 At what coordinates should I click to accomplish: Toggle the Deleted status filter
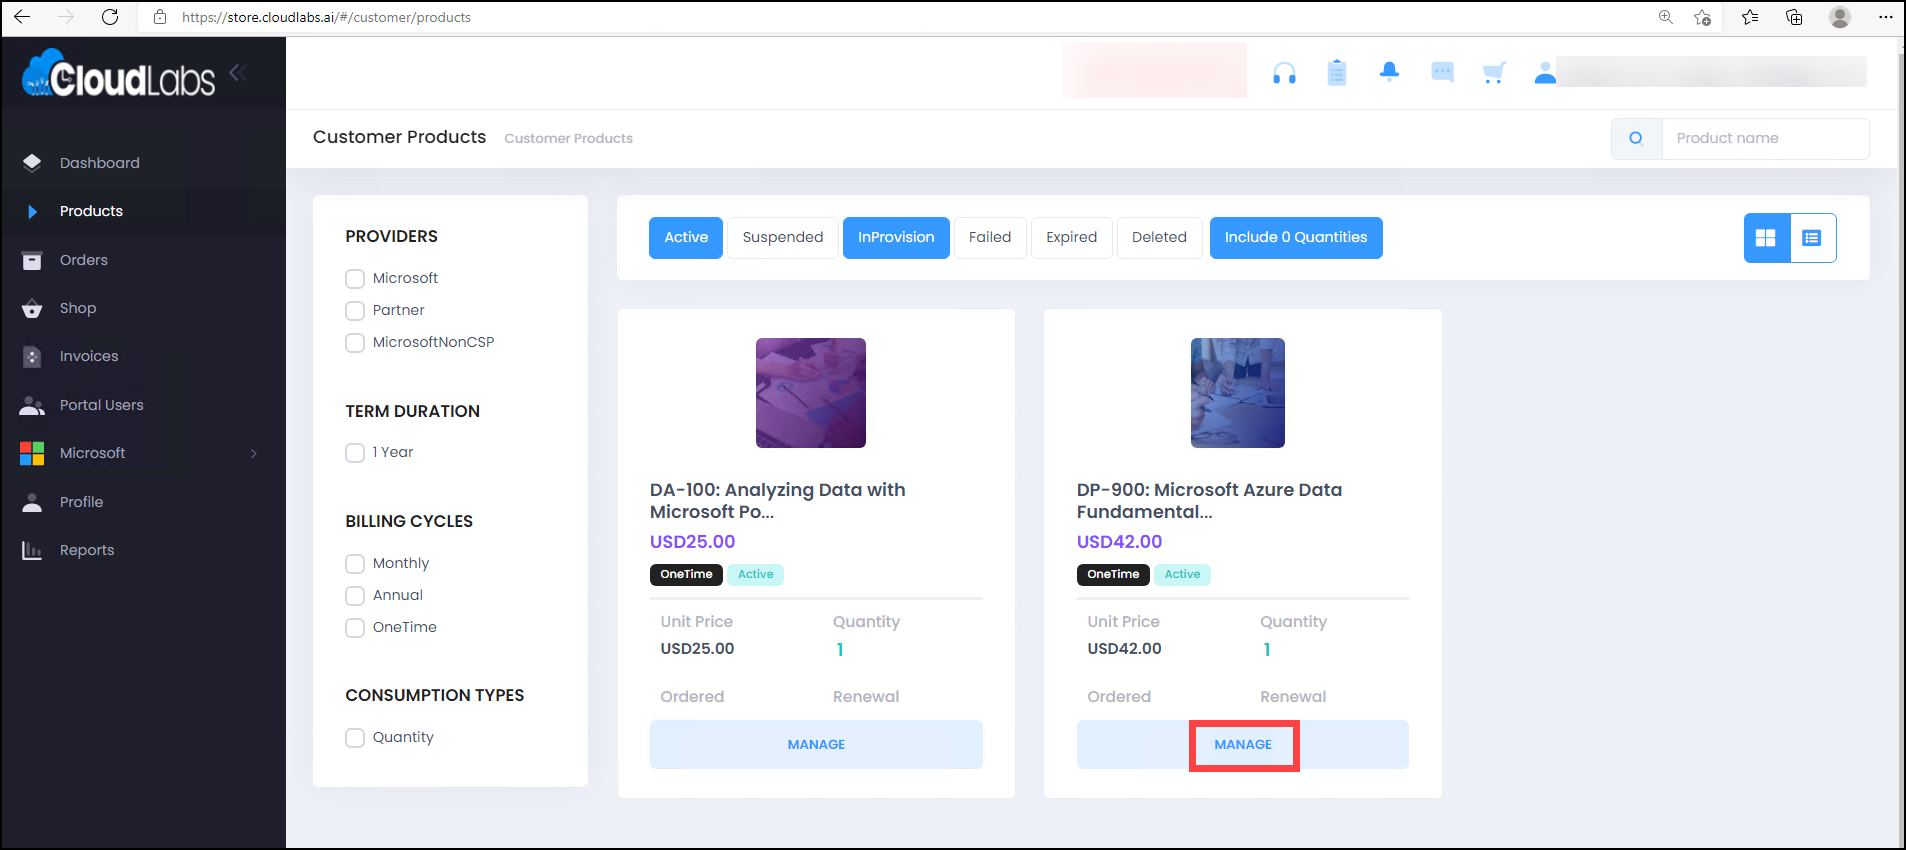(x=1160, y=238)
